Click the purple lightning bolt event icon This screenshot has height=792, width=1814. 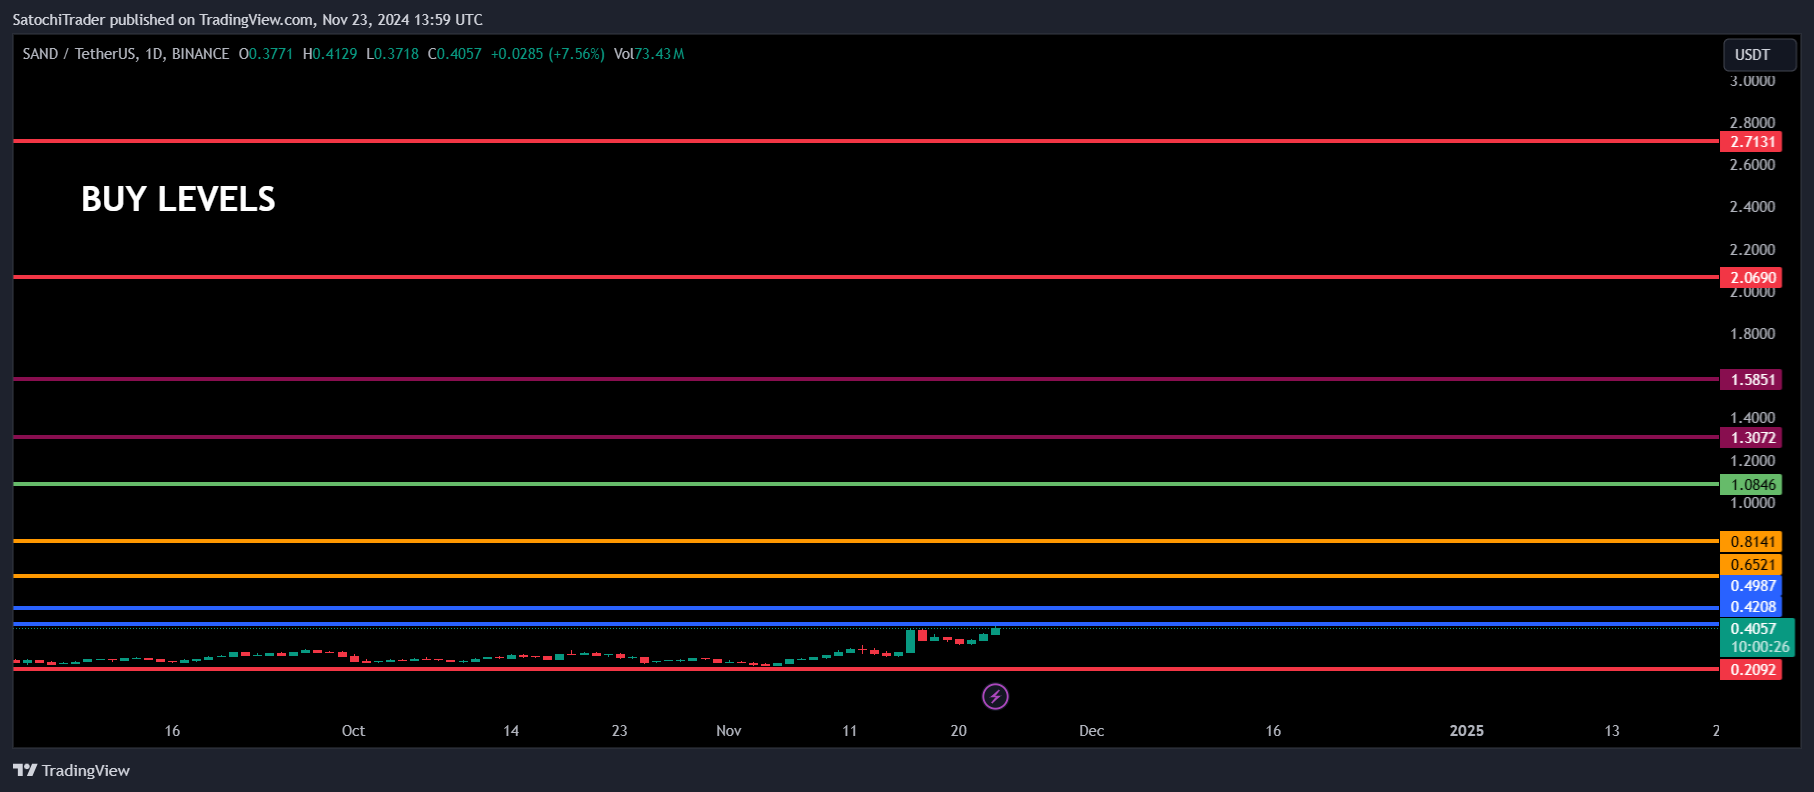click(995, 696)
